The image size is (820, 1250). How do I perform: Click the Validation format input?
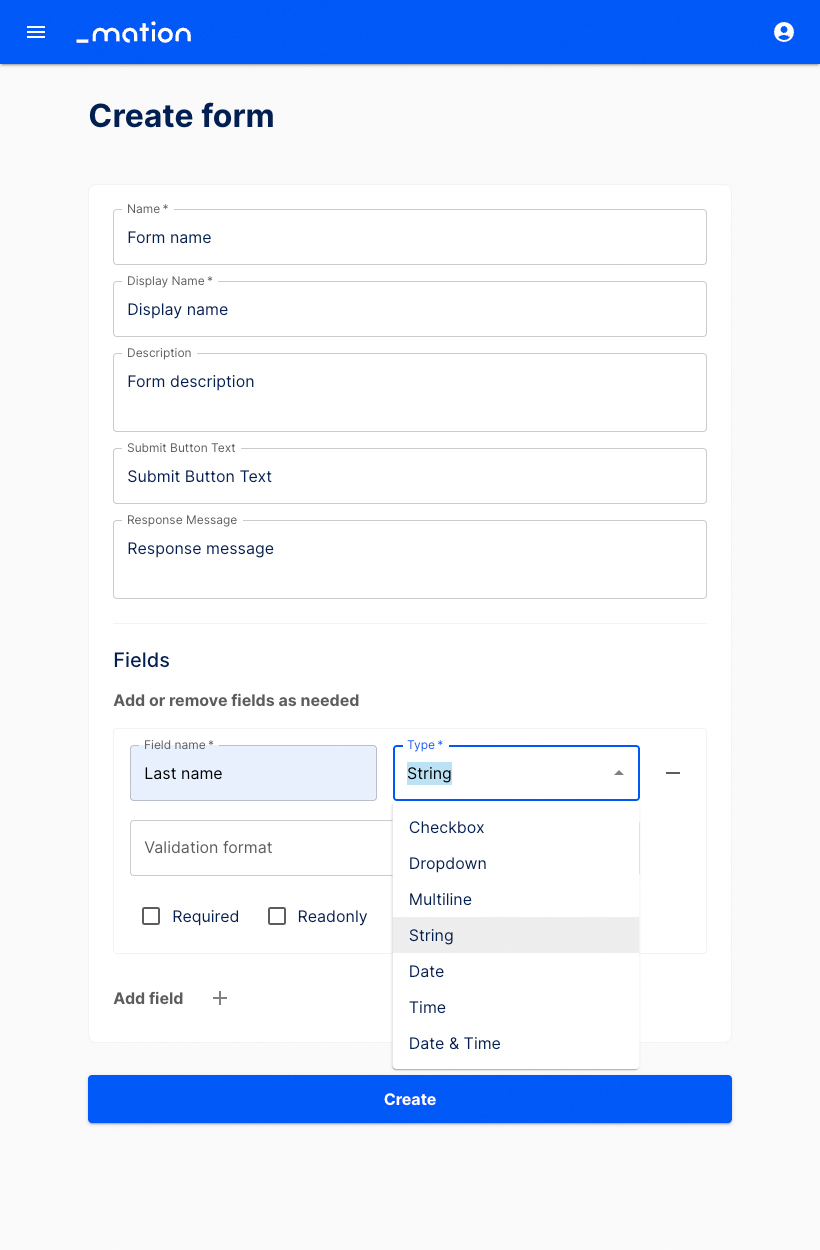(x=261, y=848)
